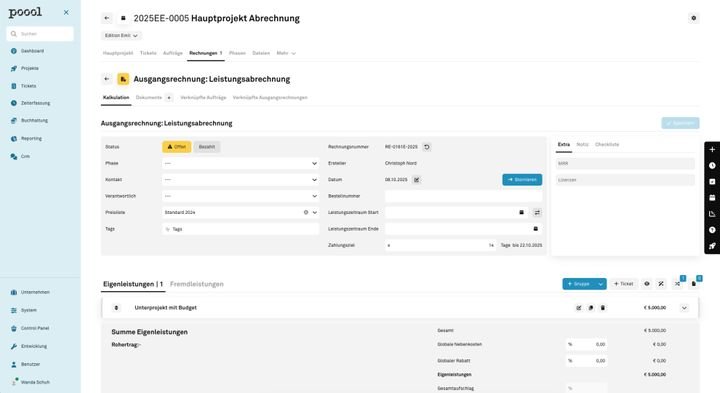Toggle visibility eye icon in Eigenleistungen toolbar
This screenshot has width=720, height=393.
647,284
